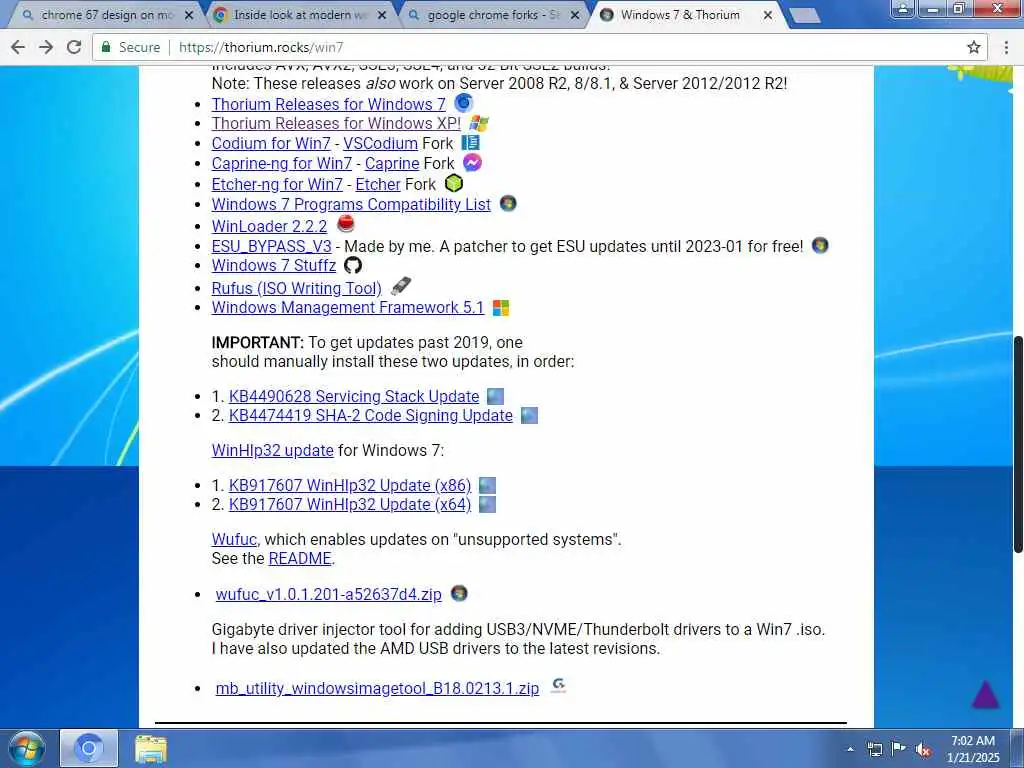Close the 'google chrome forks' tab
The image size is (1024, 768).
[x=575, y=14]
